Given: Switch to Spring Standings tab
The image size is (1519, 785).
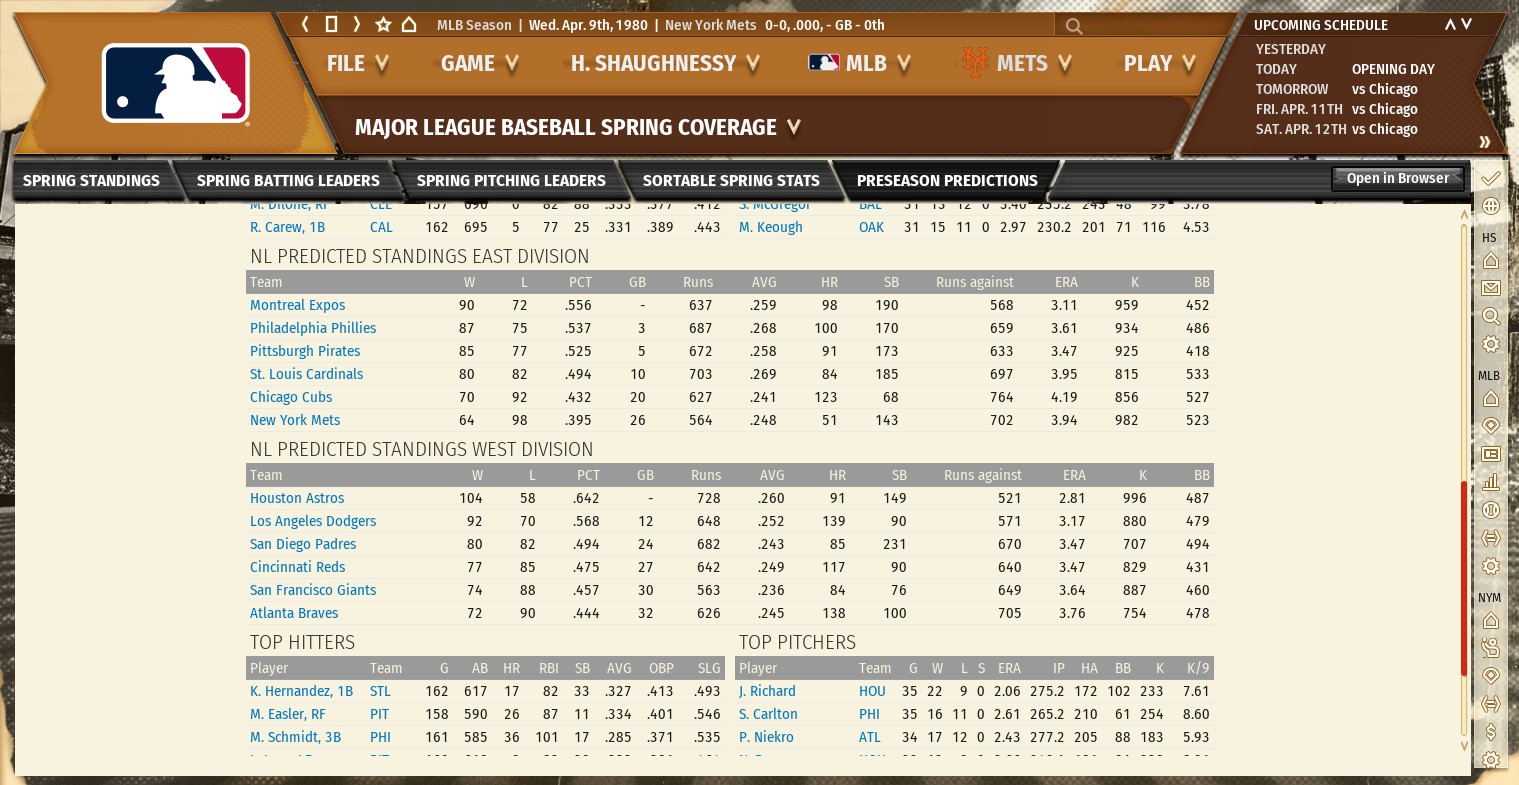Looking at the screenshot, I should (x=91, y=181).
